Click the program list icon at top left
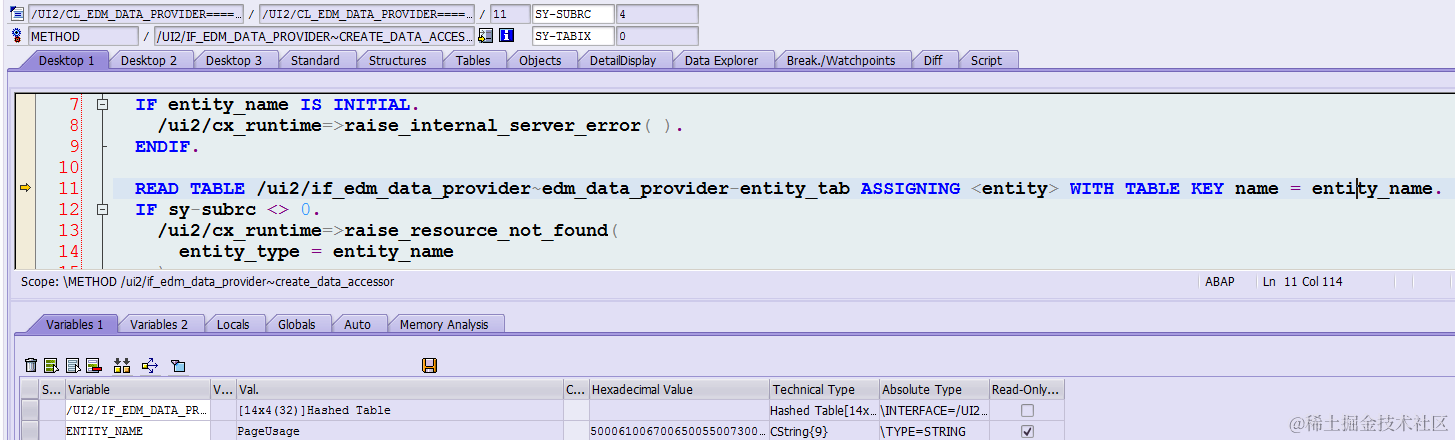The image size is (1455, 440). point(17,14)
